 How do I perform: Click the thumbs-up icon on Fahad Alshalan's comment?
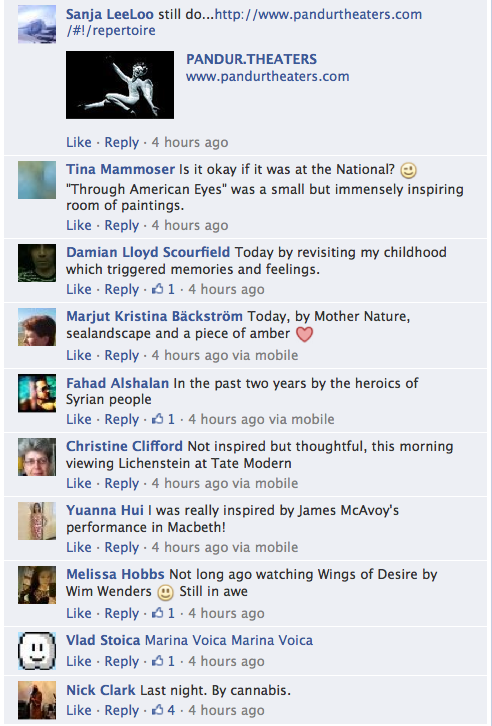tap(158, 419)
